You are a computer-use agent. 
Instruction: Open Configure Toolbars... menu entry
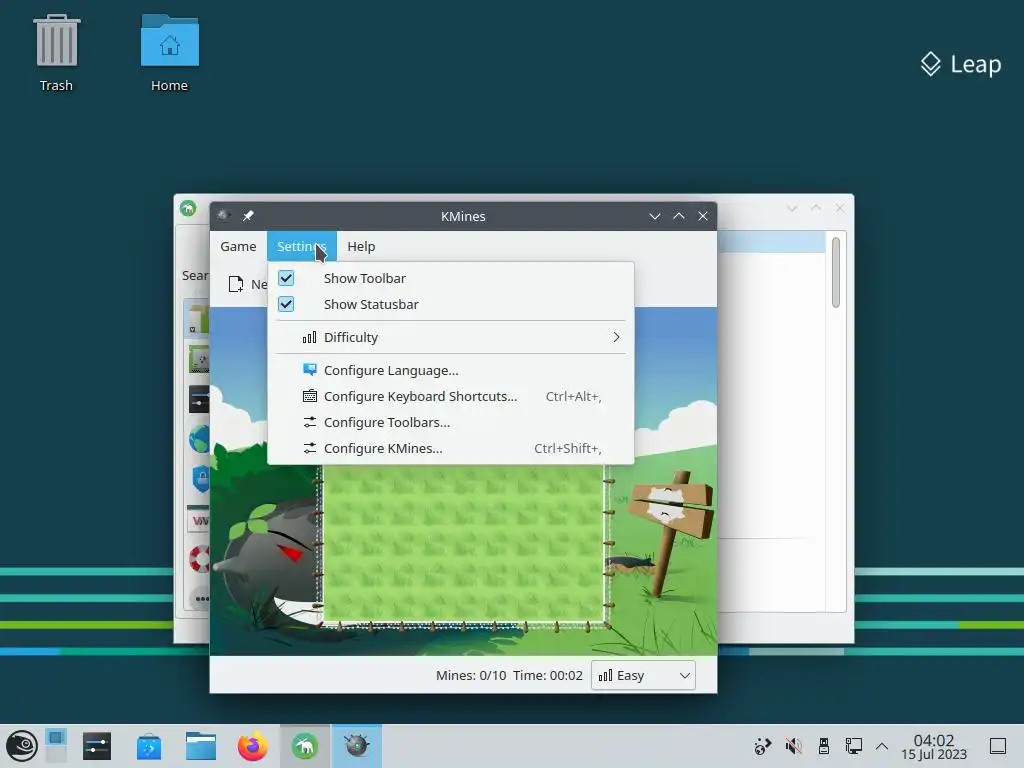point(451,423)
